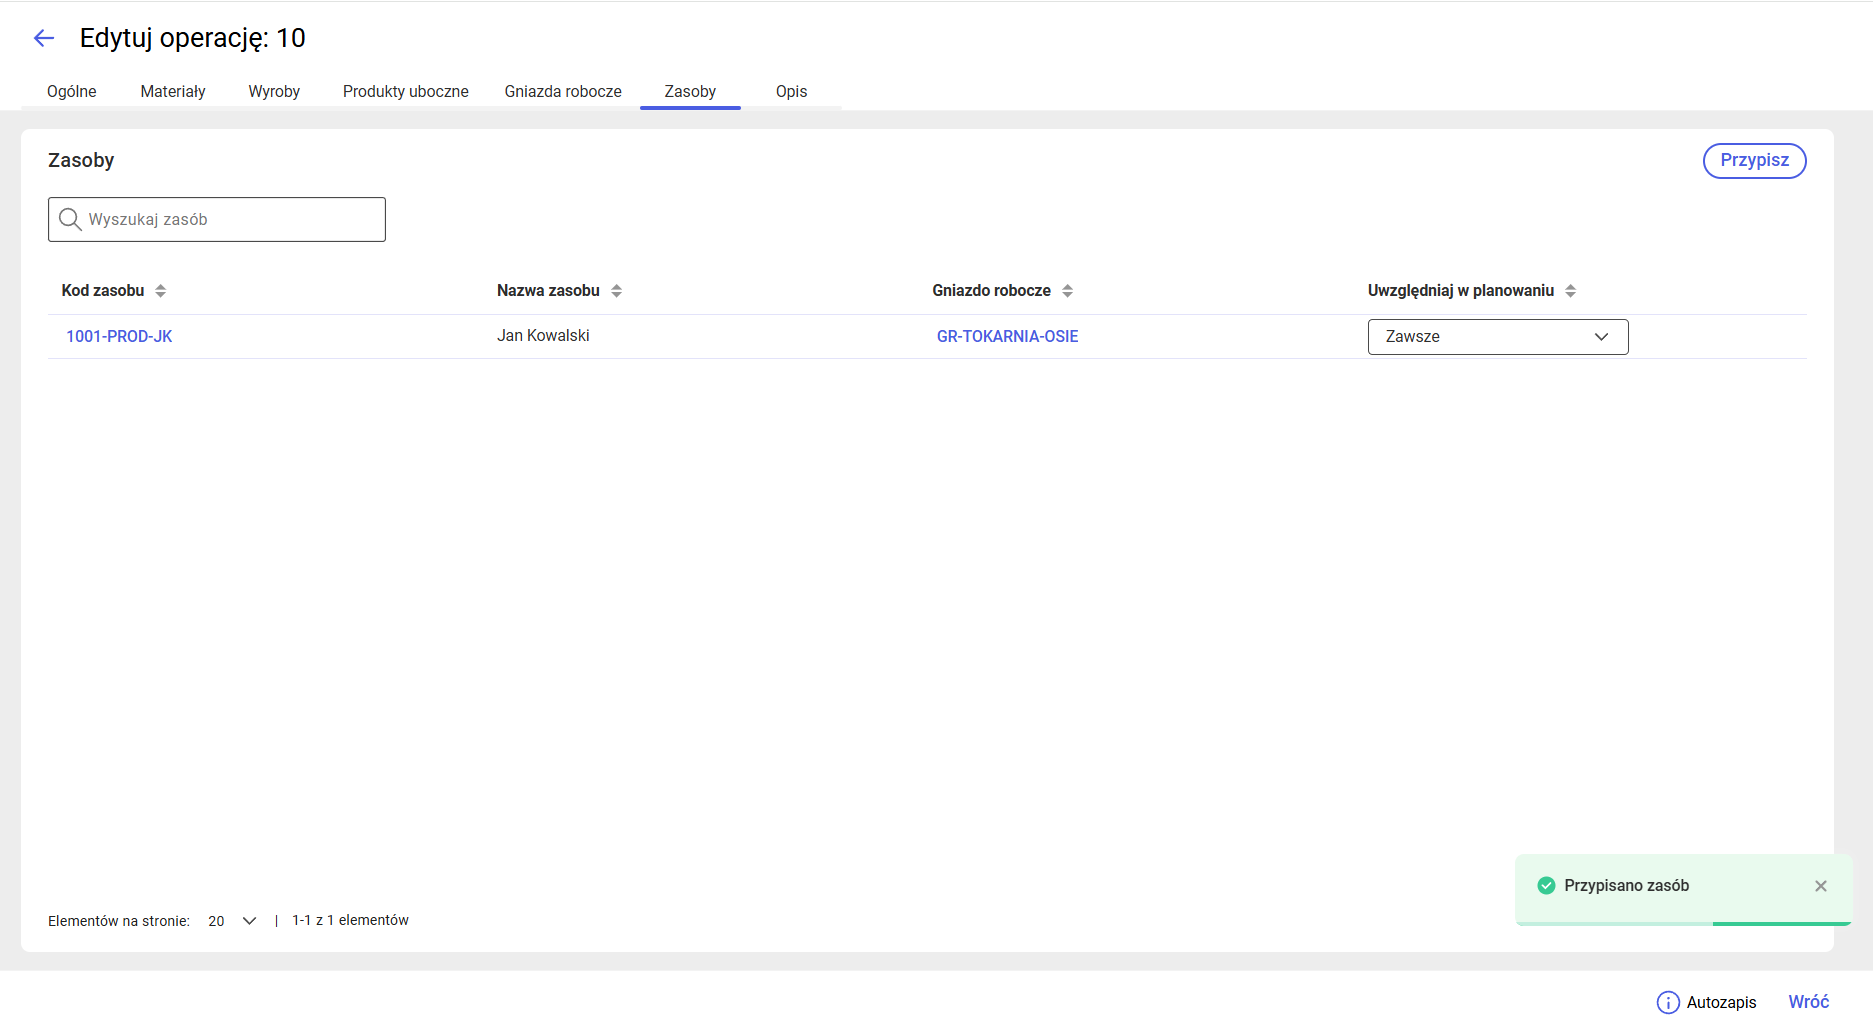Open the Materiały tab

[173, 91]
